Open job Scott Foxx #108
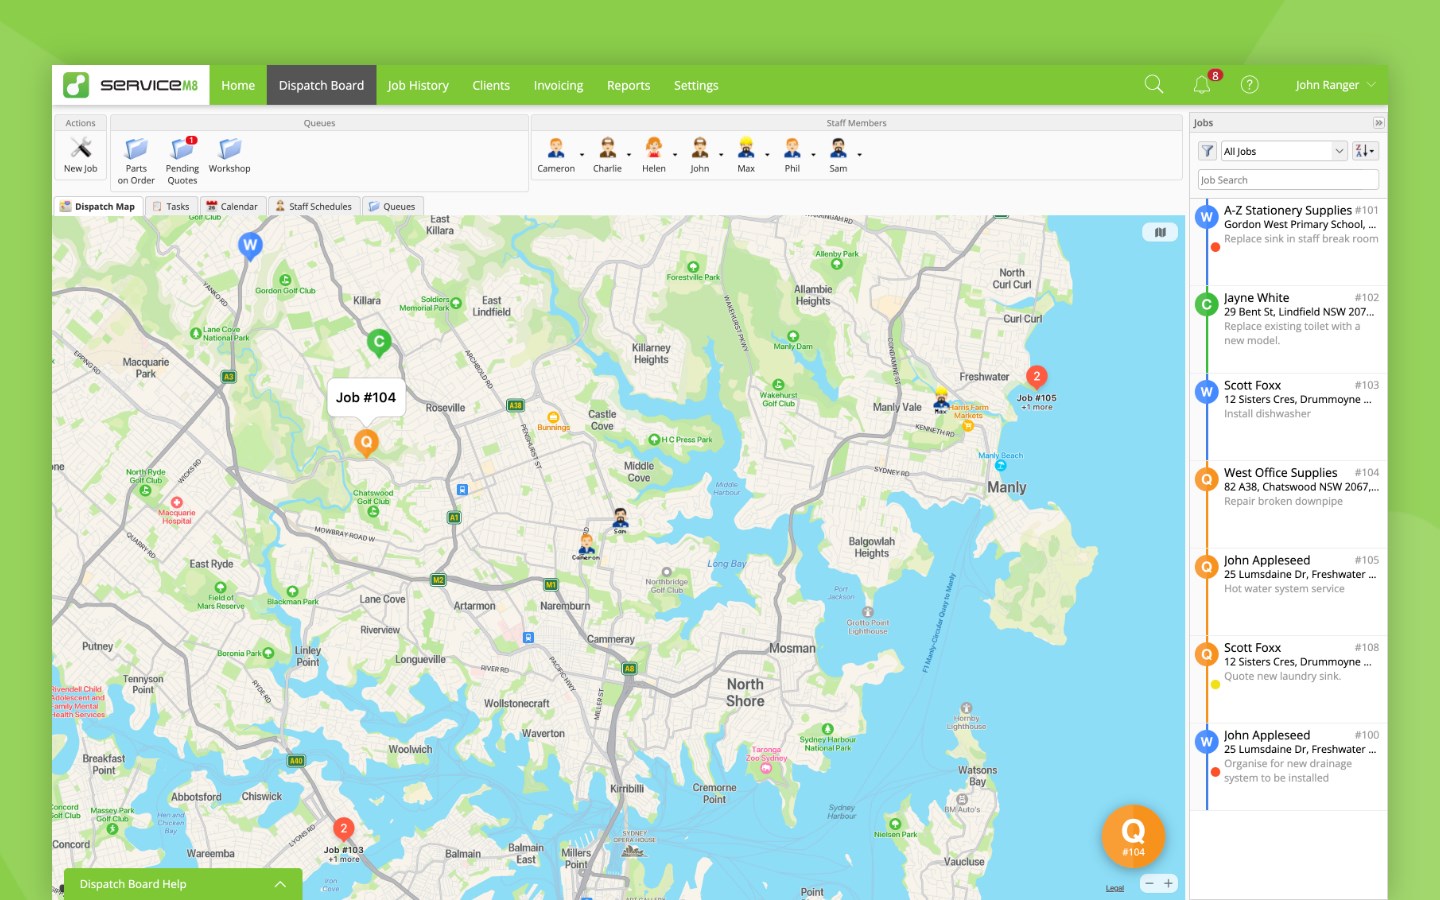The width and height of the screenshot is (1440, 900). (1288, 678)
